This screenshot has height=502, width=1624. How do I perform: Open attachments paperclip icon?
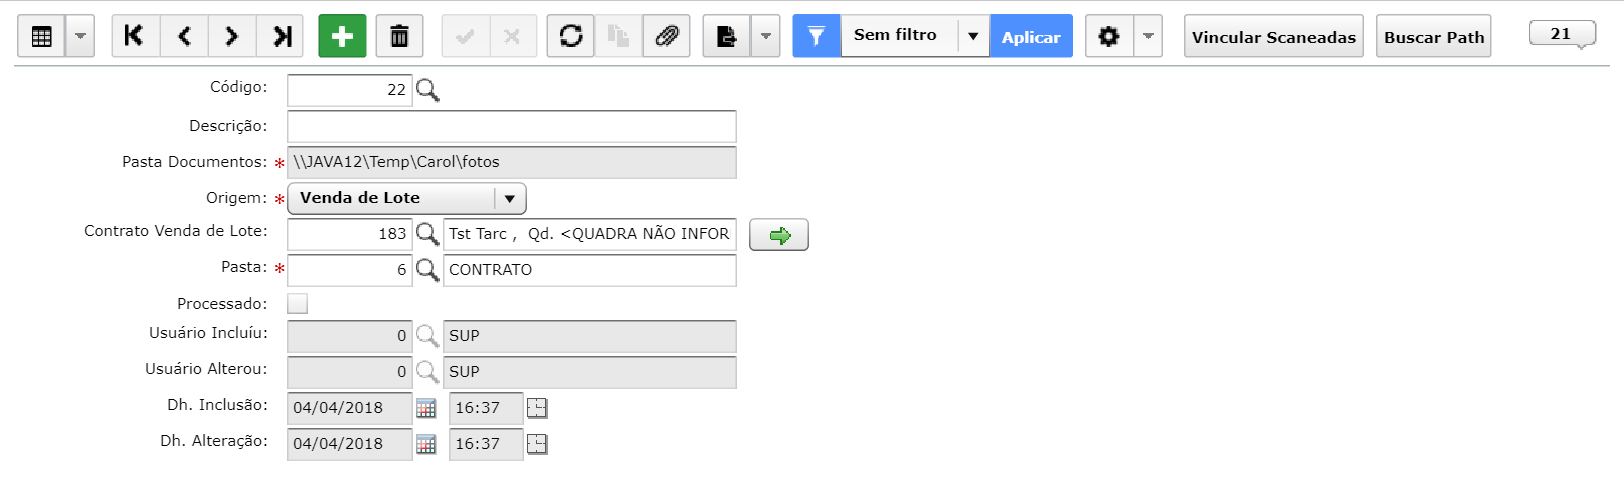pos(666,36)
